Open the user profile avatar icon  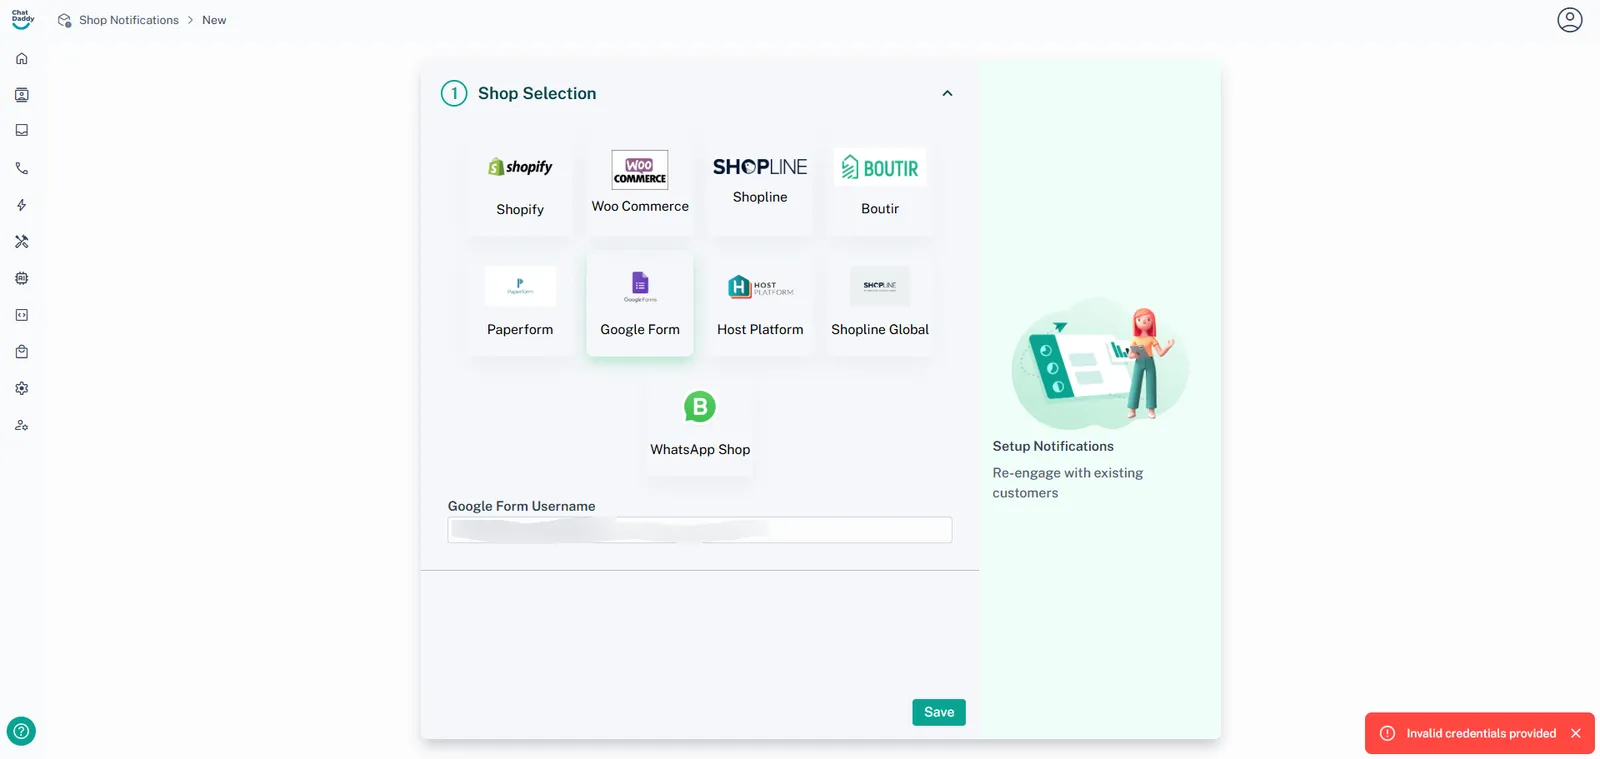click(x=1569, y=20)
